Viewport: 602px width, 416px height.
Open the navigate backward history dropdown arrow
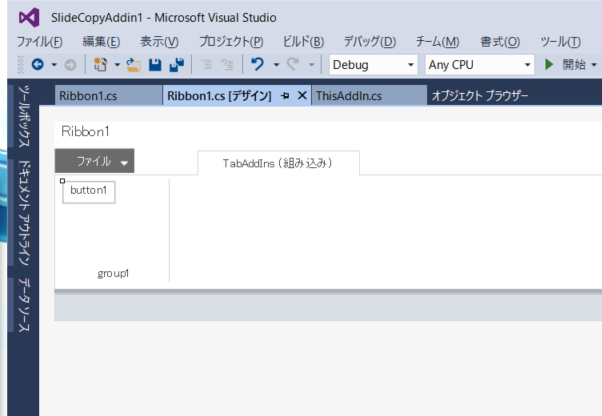tap(54, 64)
